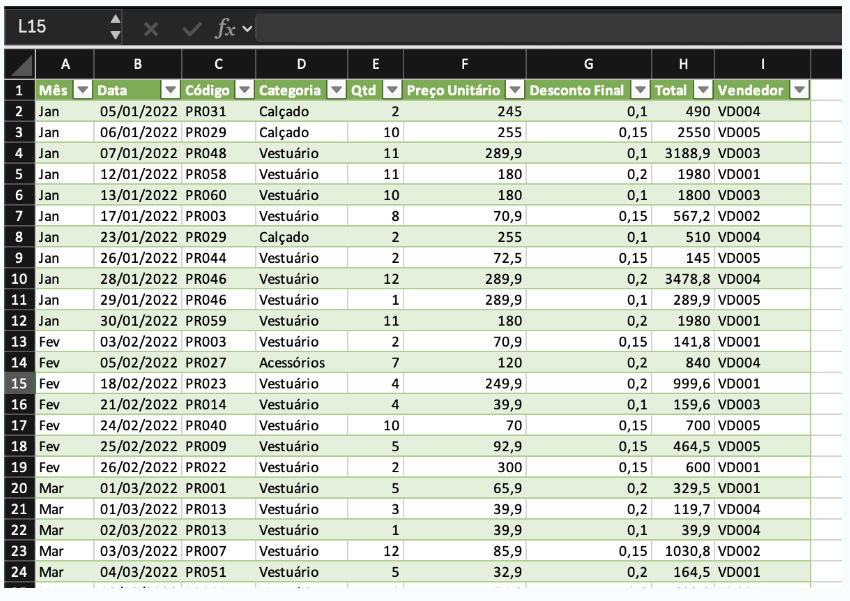Click the total cell 1030,8
The height and width of the screenshot is (601, 850).
point(683,551)
